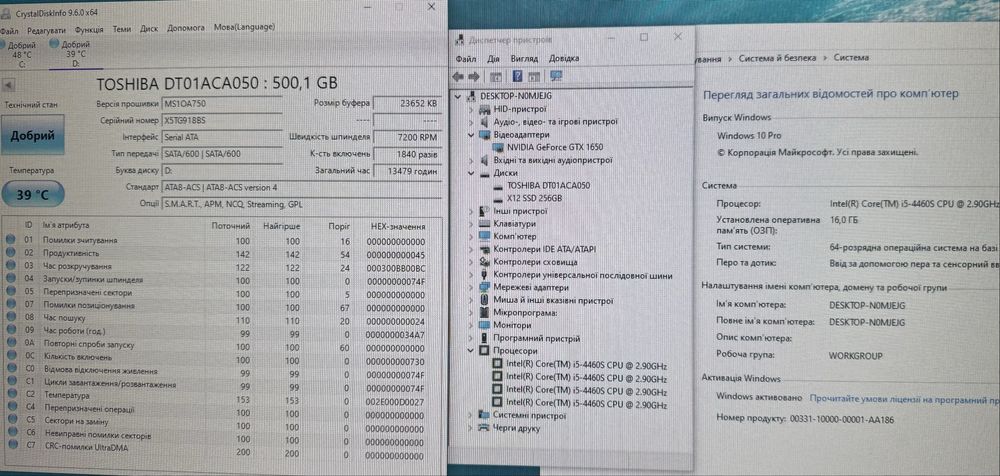
Task: Click Scan for hardware changes monitor icon
Action: pos(556,77)
